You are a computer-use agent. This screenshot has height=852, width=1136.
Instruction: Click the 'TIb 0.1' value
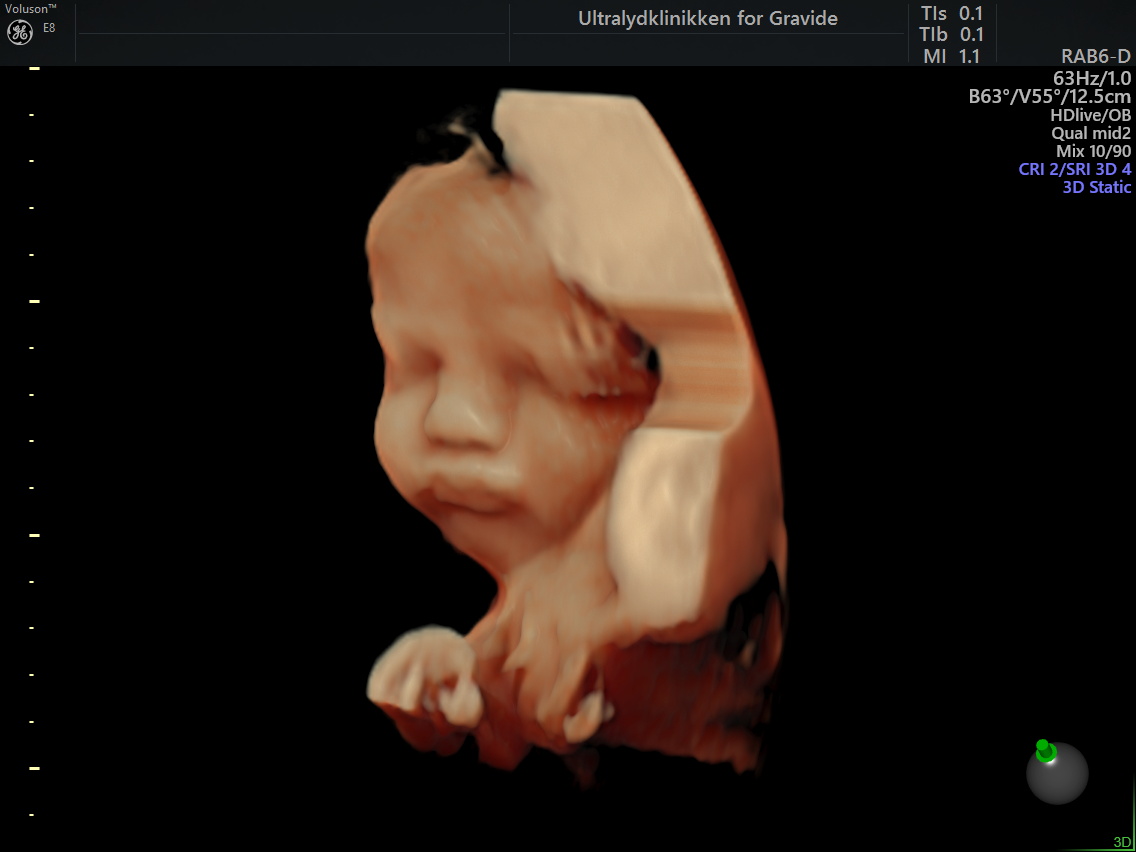point(951,34)
